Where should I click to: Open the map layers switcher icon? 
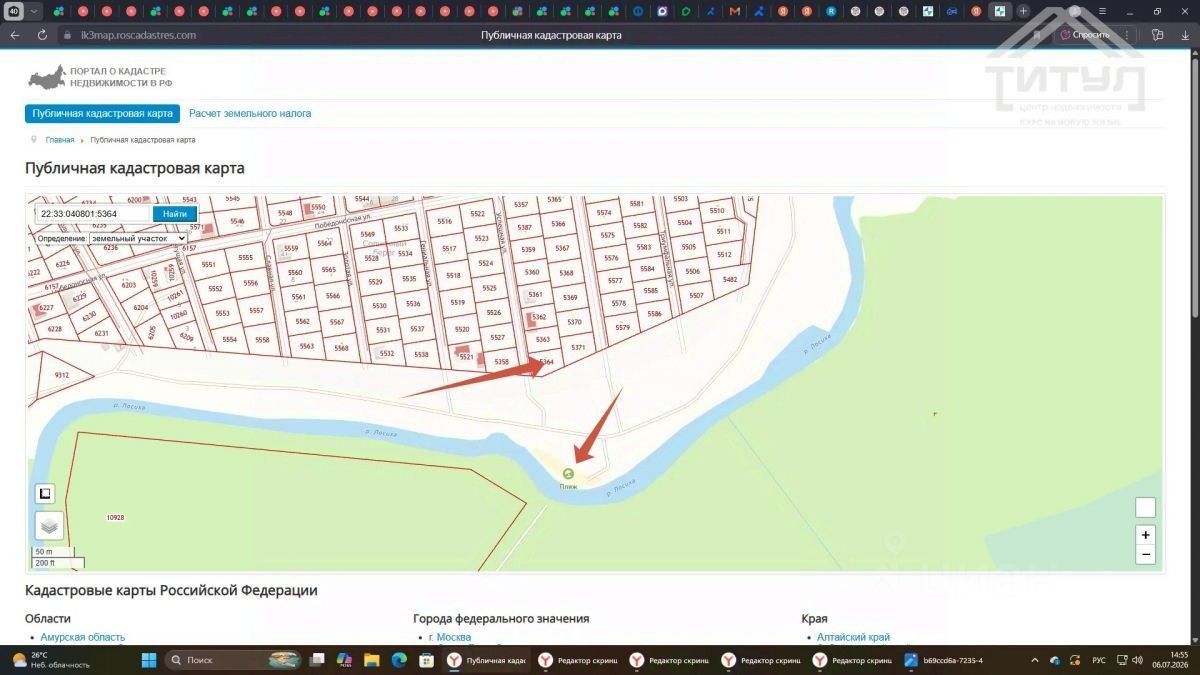click(49, 525)
